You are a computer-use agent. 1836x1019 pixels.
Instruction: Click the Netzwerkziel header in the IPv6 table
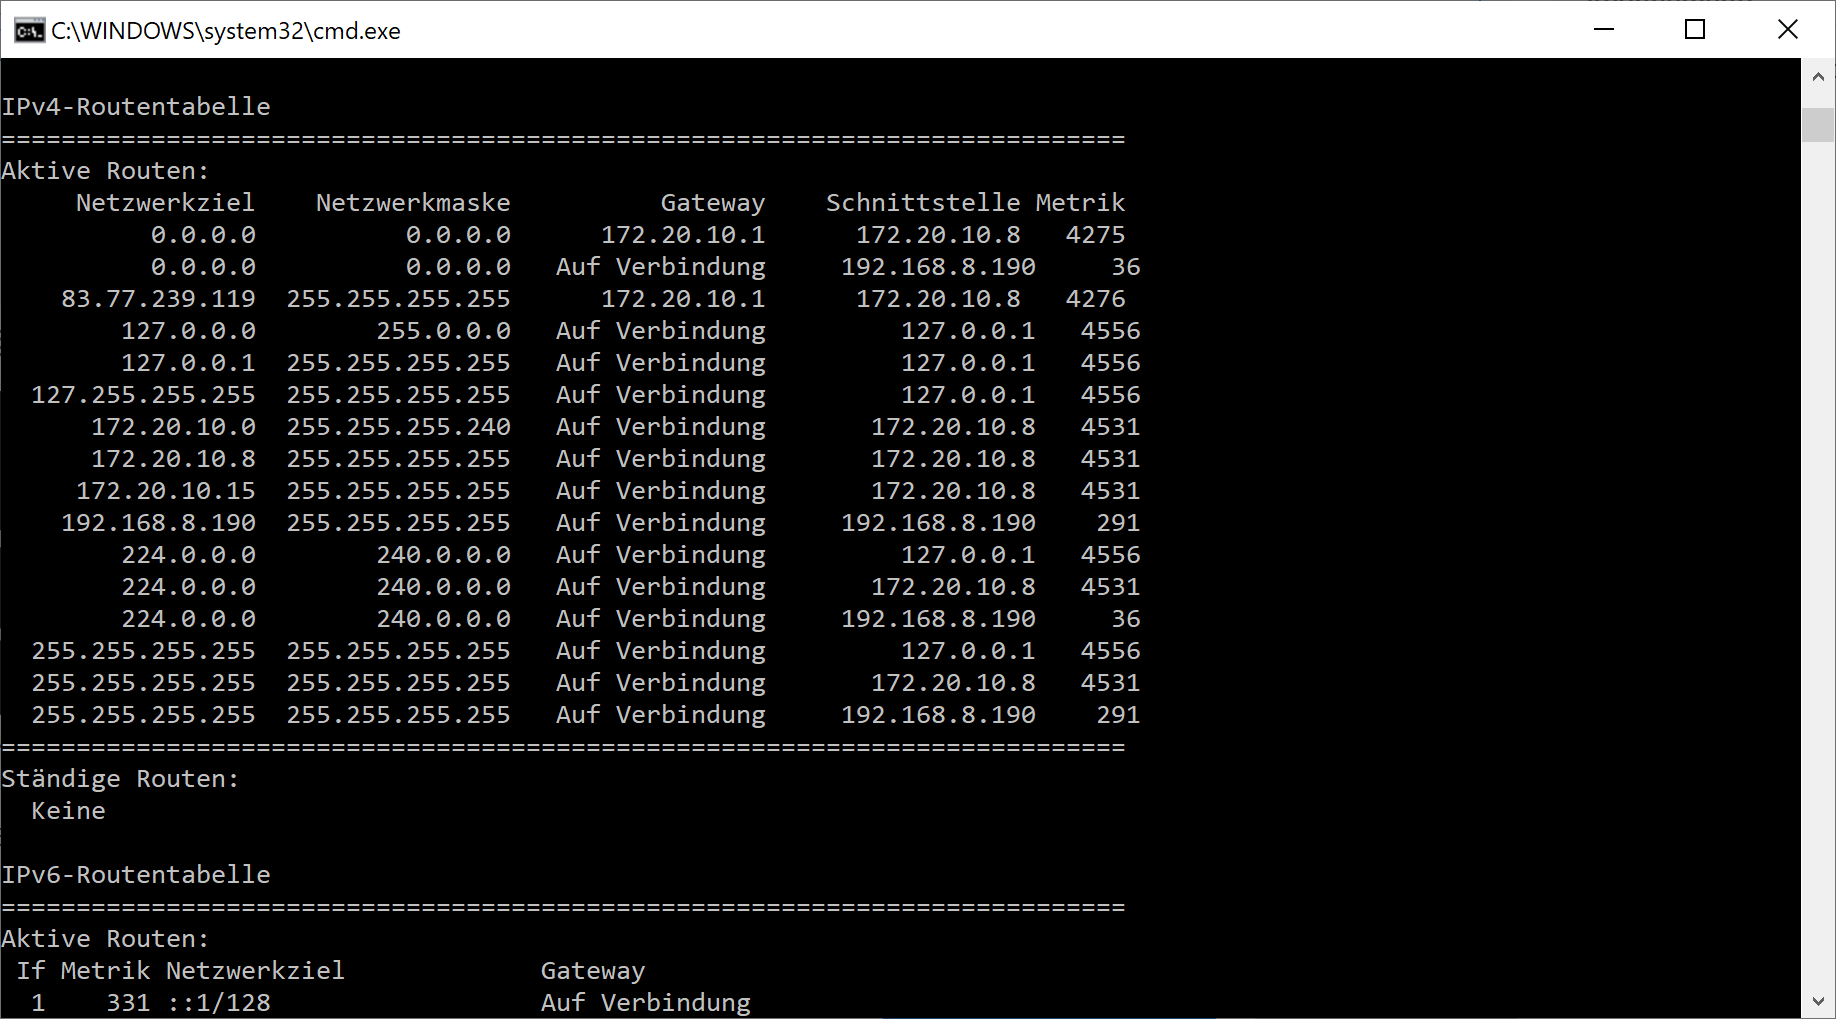[x=256, y=971]
